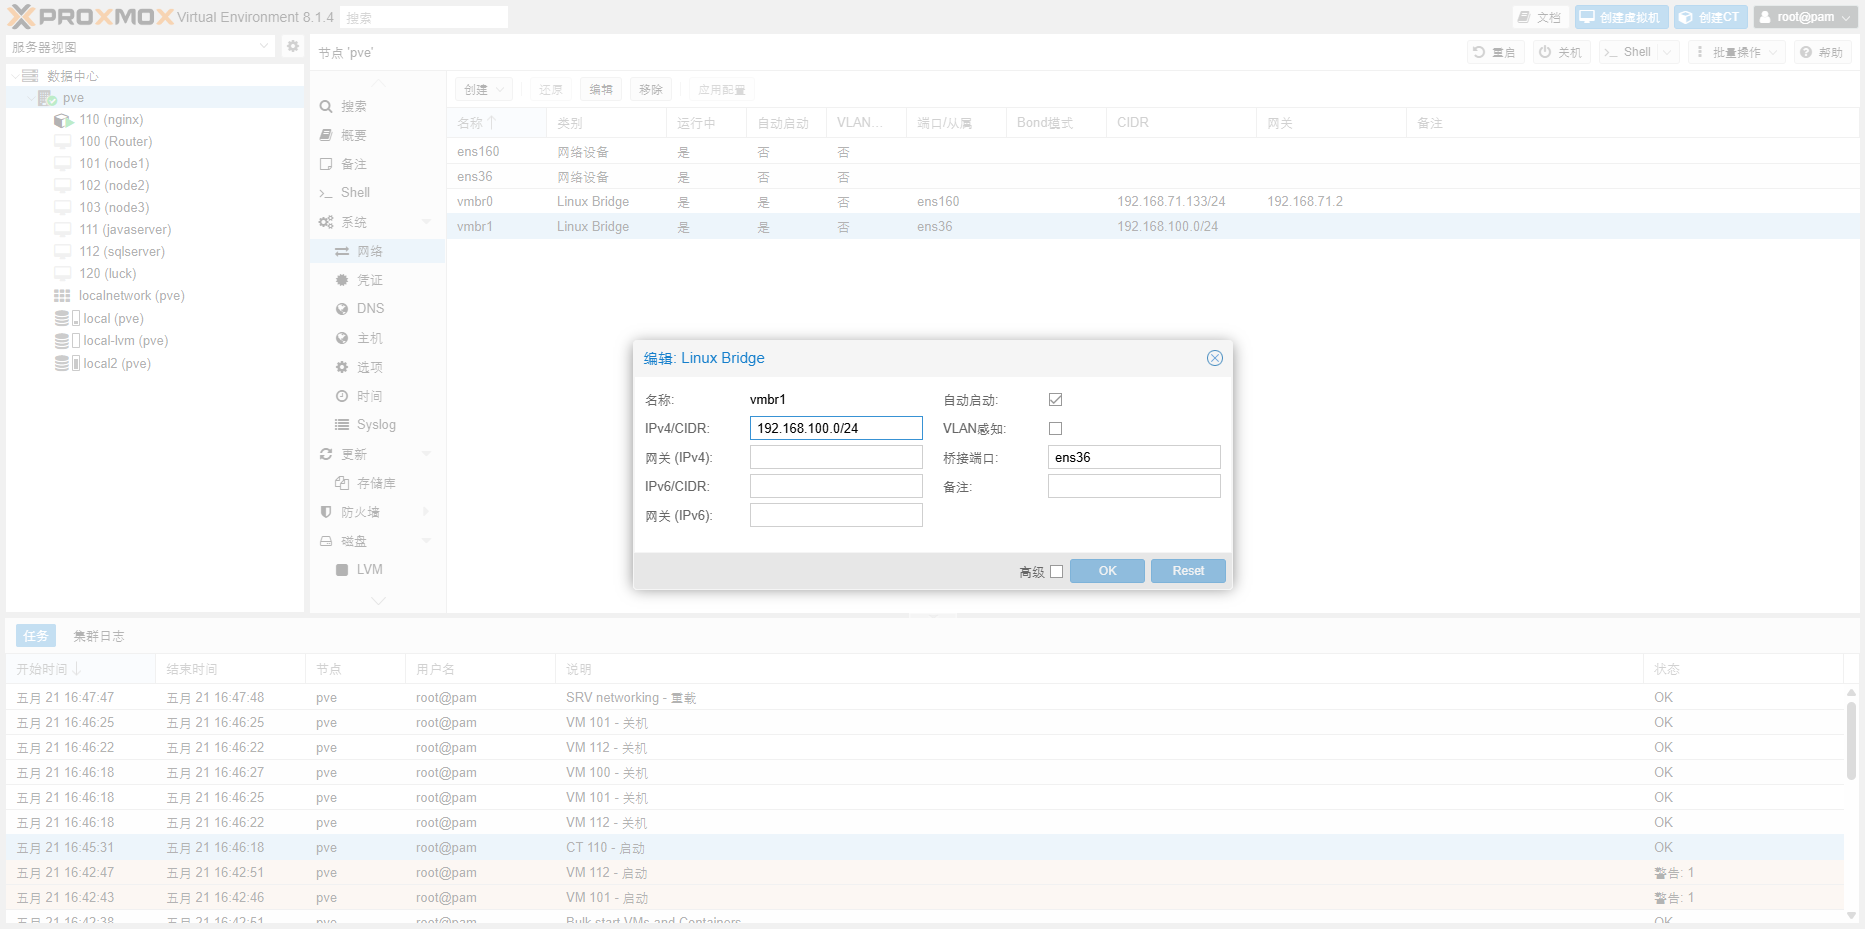This screenshot has width=1865, height=929.
Task: Open localnetwork (pve) SDN zone icon
Action: (62, 296)
